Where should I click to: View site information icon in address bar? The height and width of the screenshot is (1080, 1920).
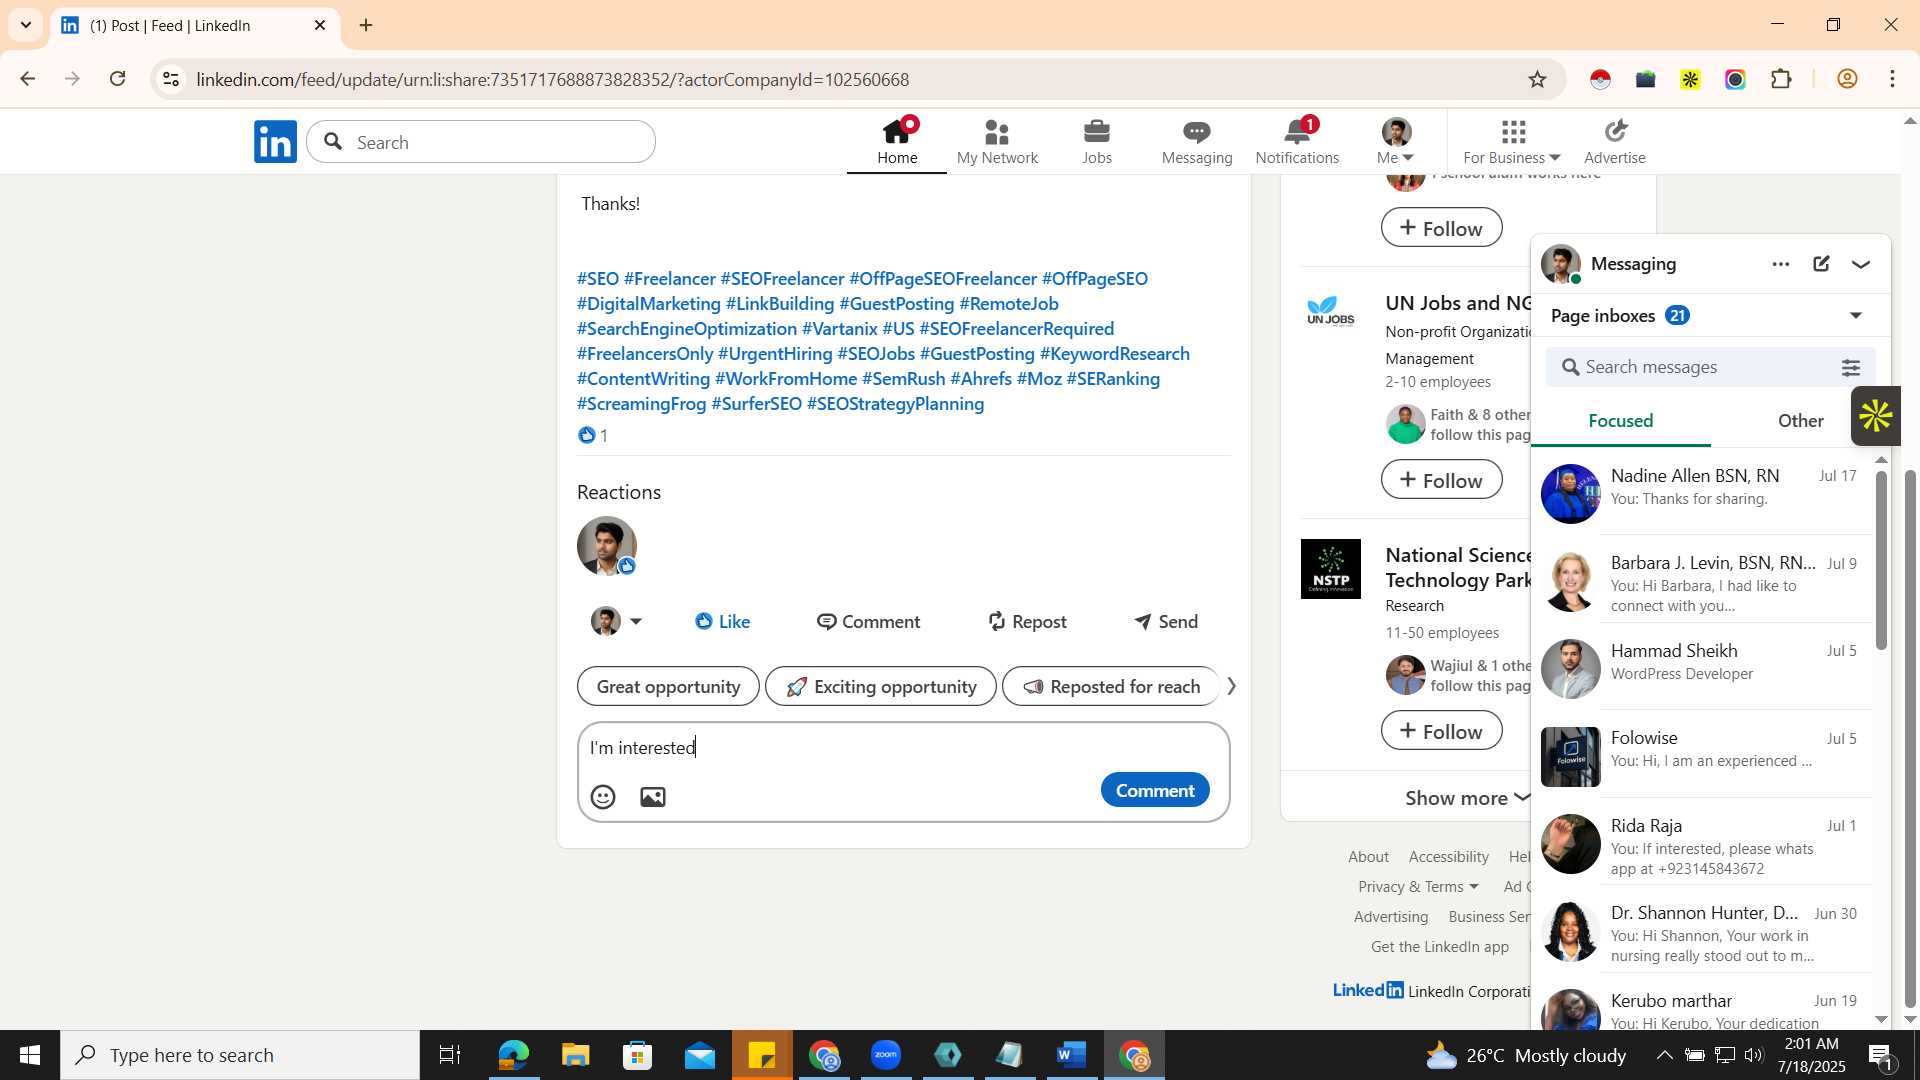point(172,79)
